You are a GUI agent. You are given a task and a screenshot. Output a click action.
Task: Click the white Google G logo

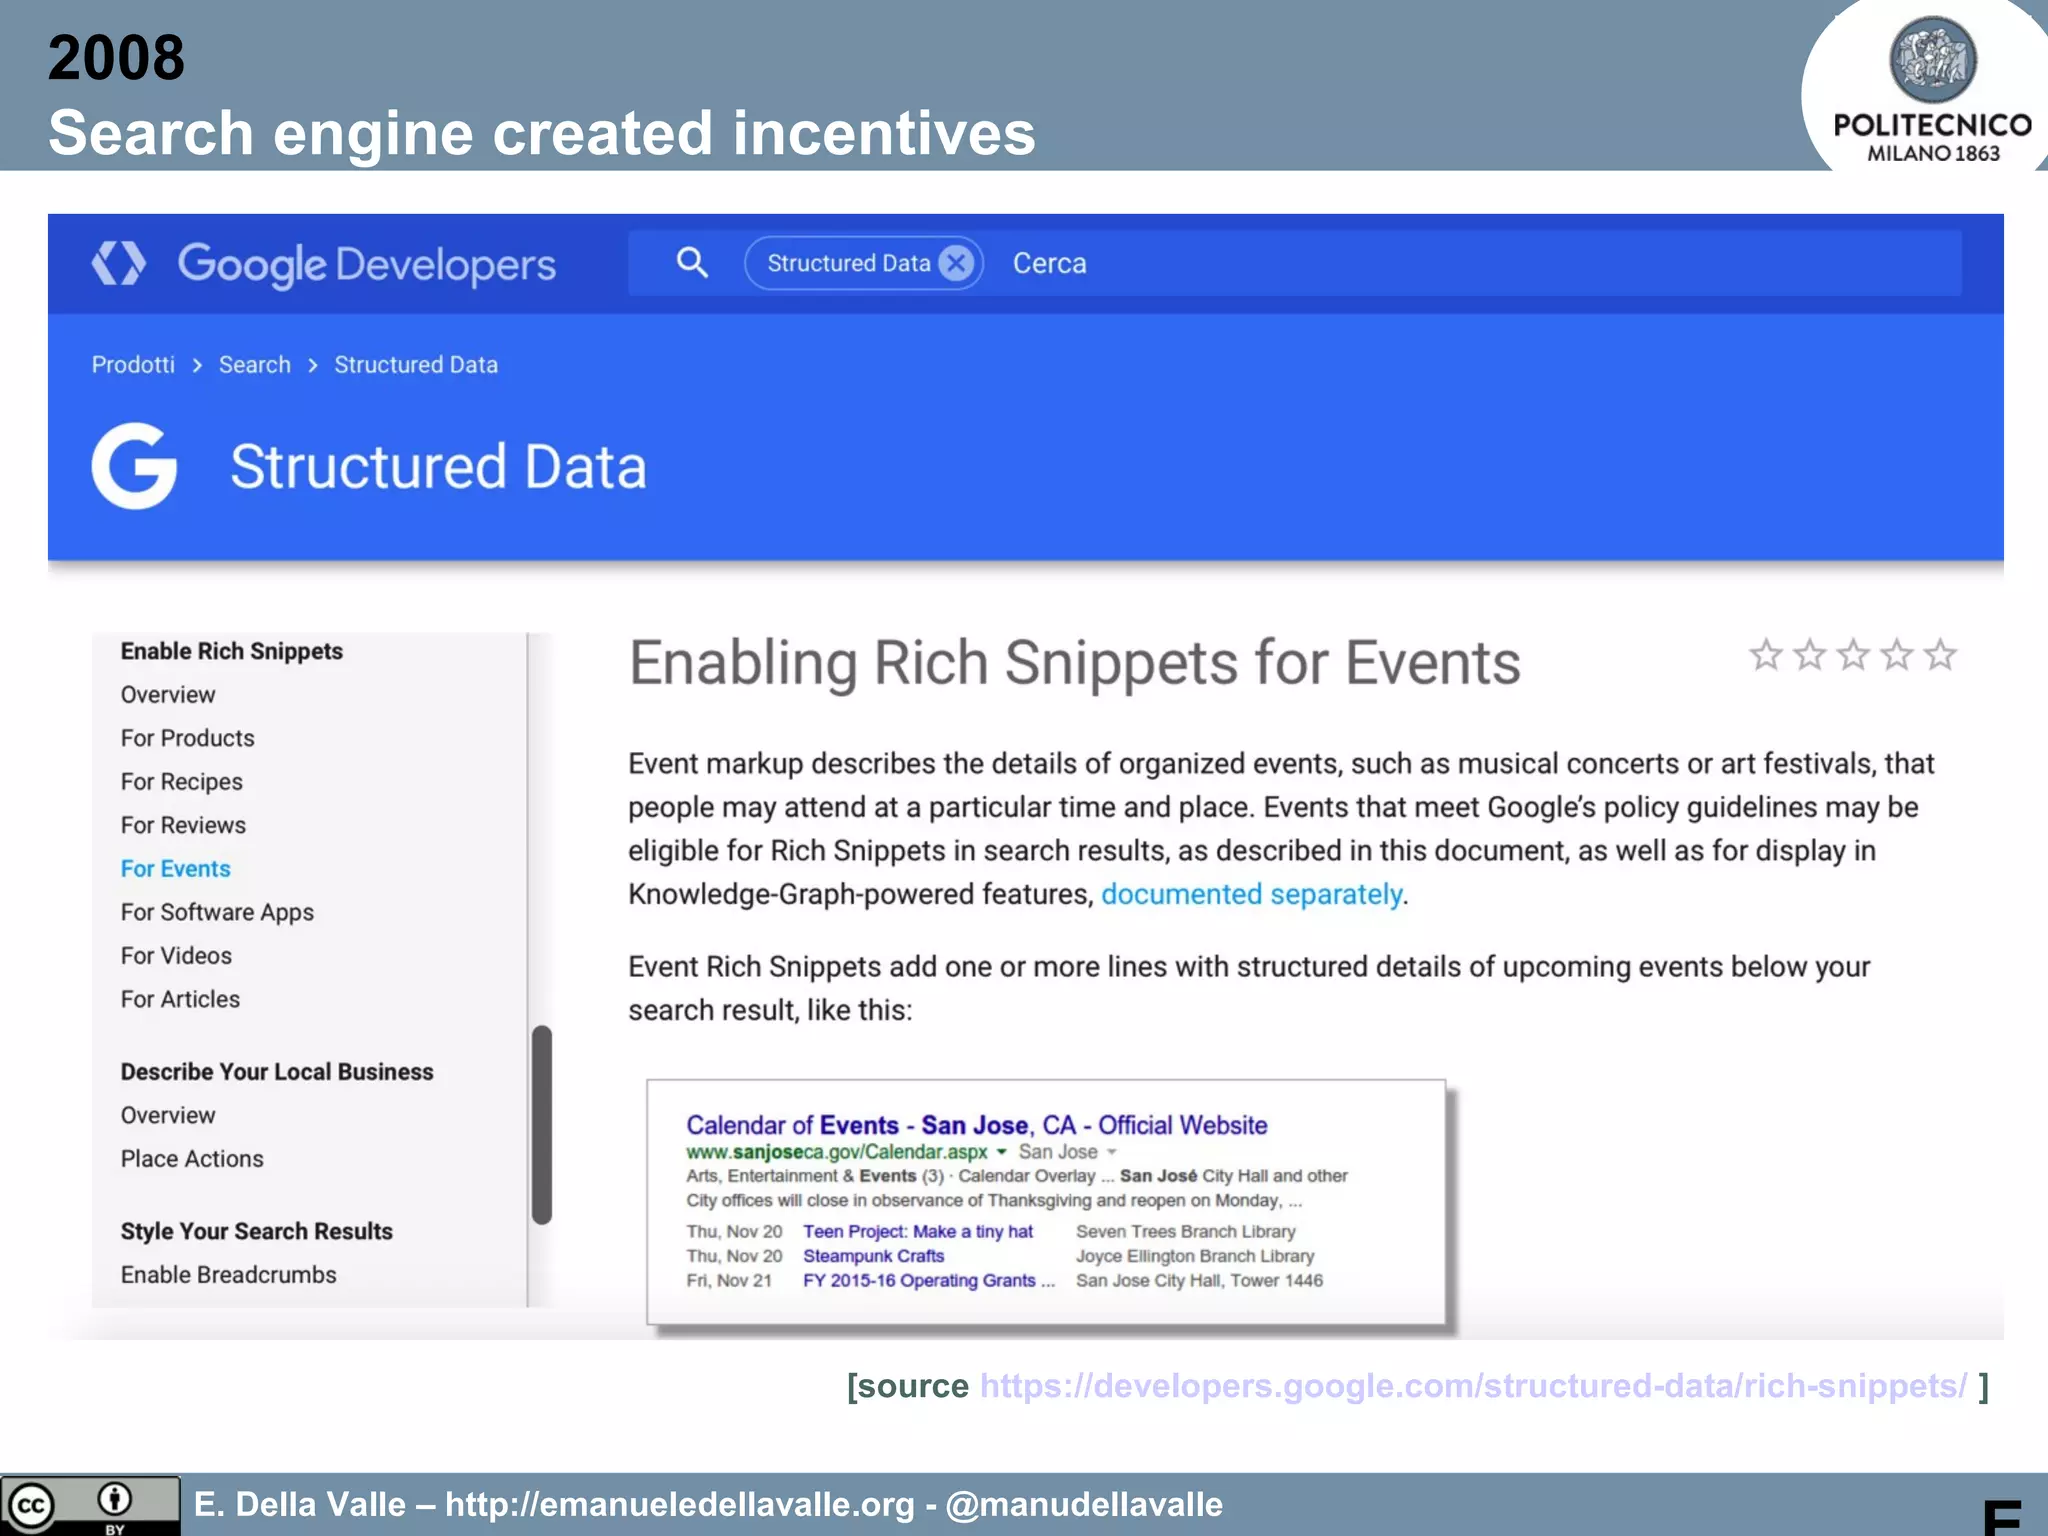point(134,466)
